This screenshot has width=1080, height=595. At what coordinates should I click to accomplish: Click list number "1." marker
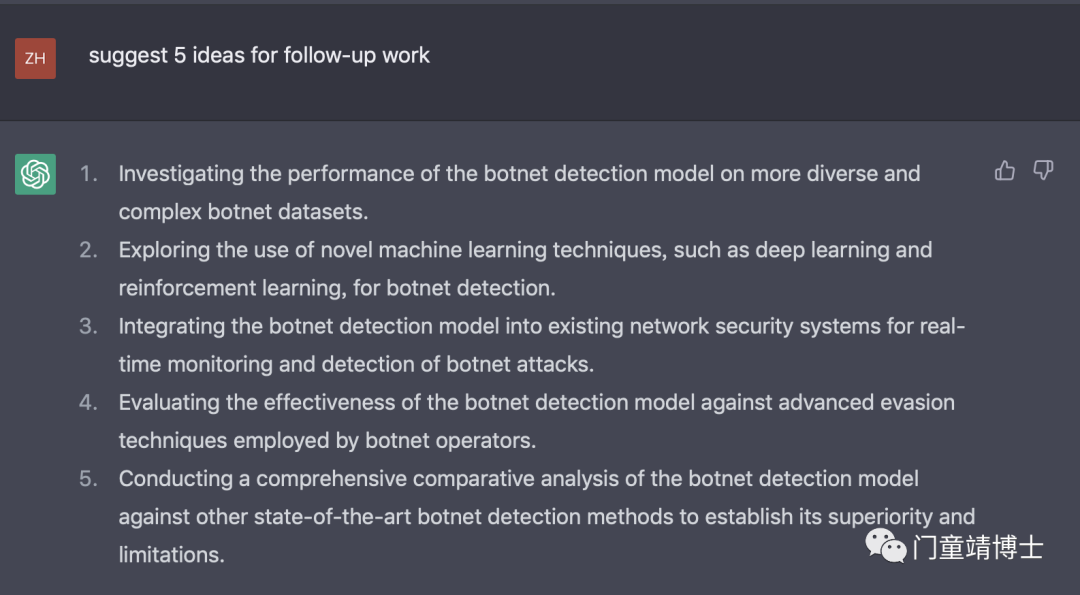(88, 174)
